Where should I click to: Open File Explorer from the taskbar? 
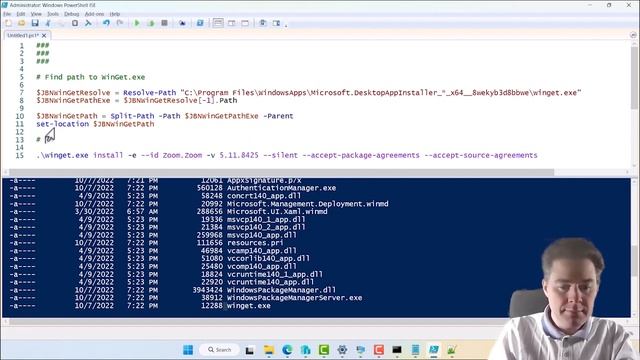(269, 350)
